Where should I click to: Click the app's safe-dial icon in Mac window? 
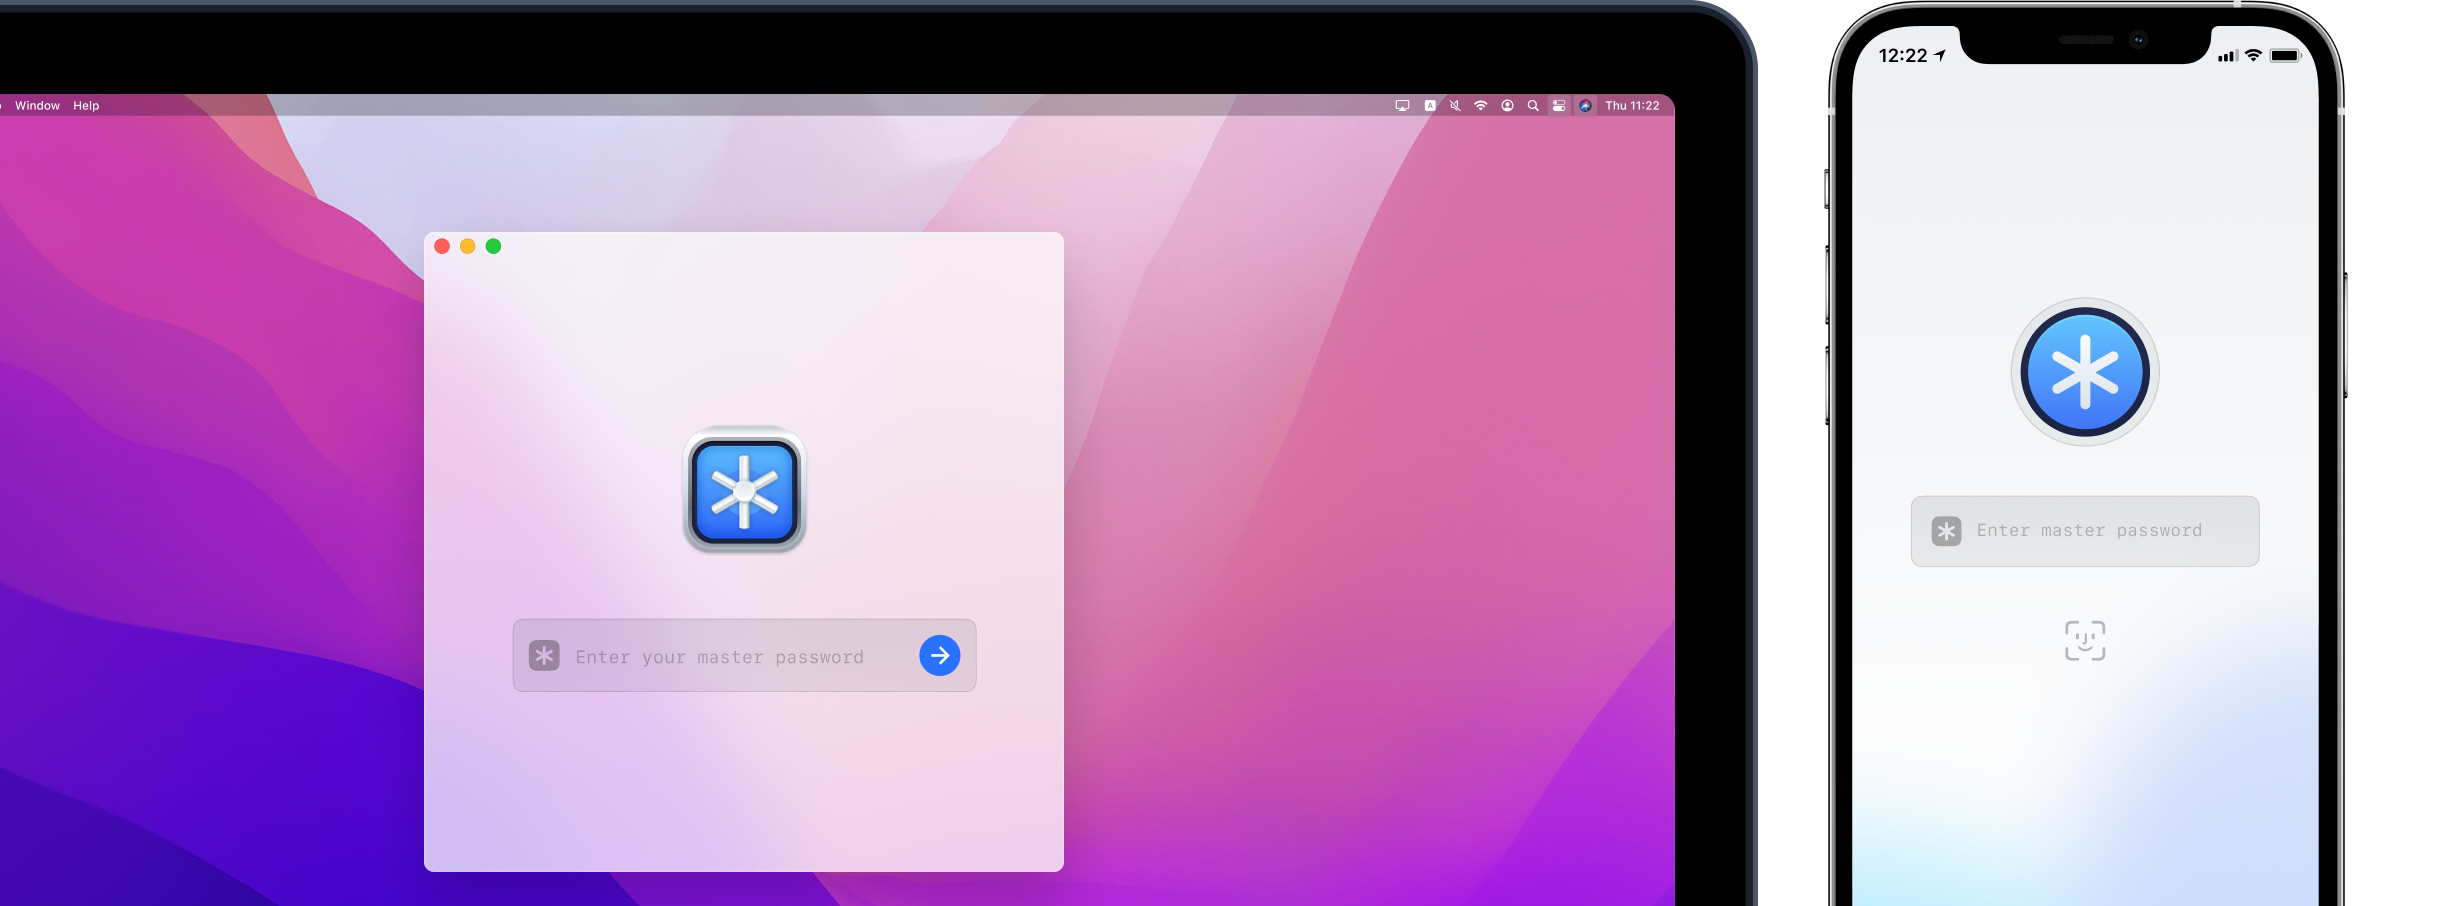click(x=744, y=490)
